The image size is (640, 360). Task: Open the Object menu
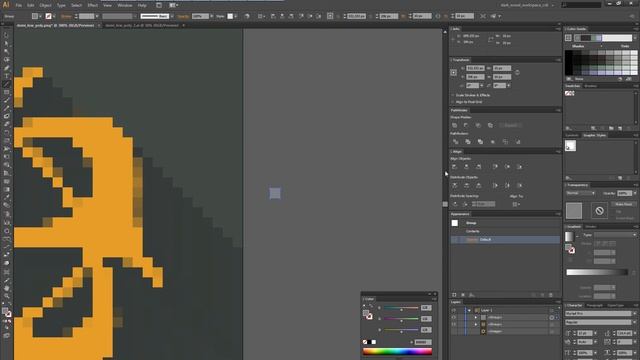[x=45, y=5]
